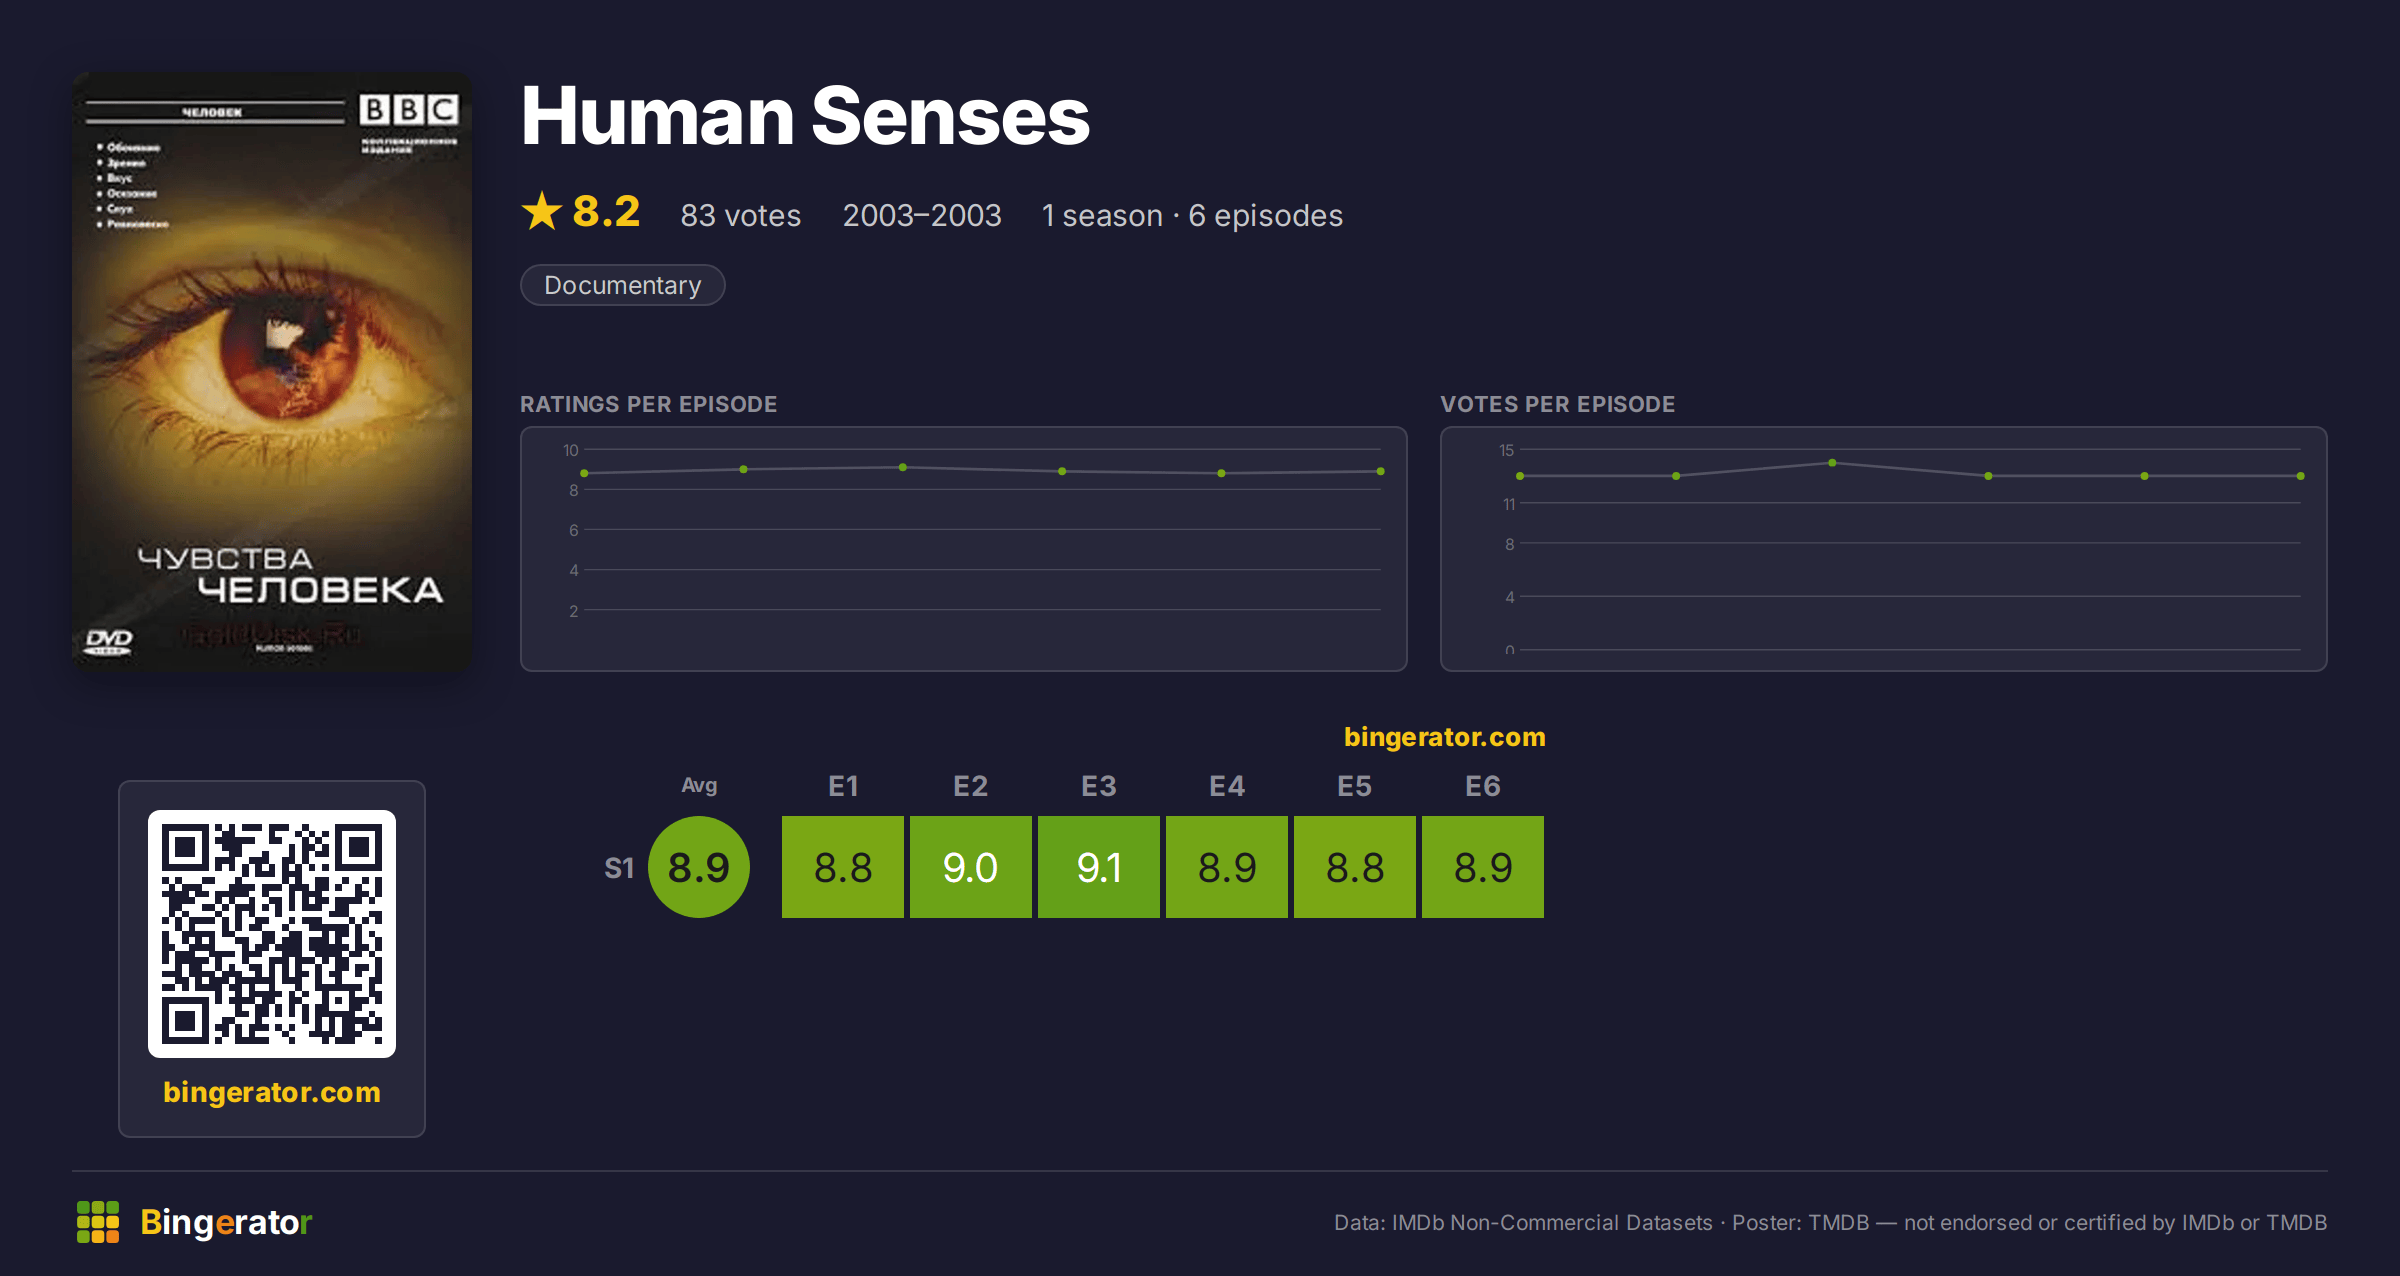
Task: Click the yellow star rating icon
Action: [x=542, y=211]
